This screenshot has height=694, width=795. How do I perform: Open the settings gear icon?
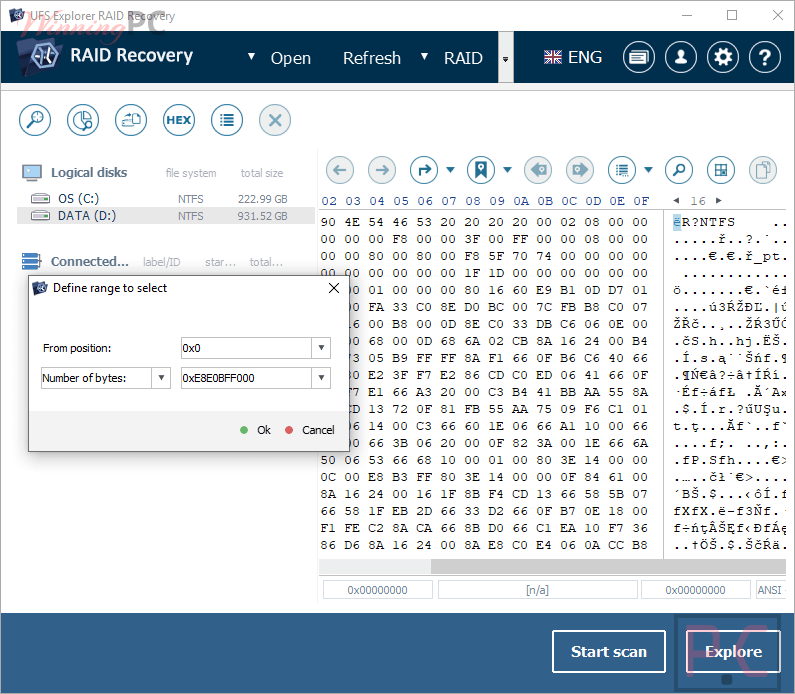click(723, 57)
